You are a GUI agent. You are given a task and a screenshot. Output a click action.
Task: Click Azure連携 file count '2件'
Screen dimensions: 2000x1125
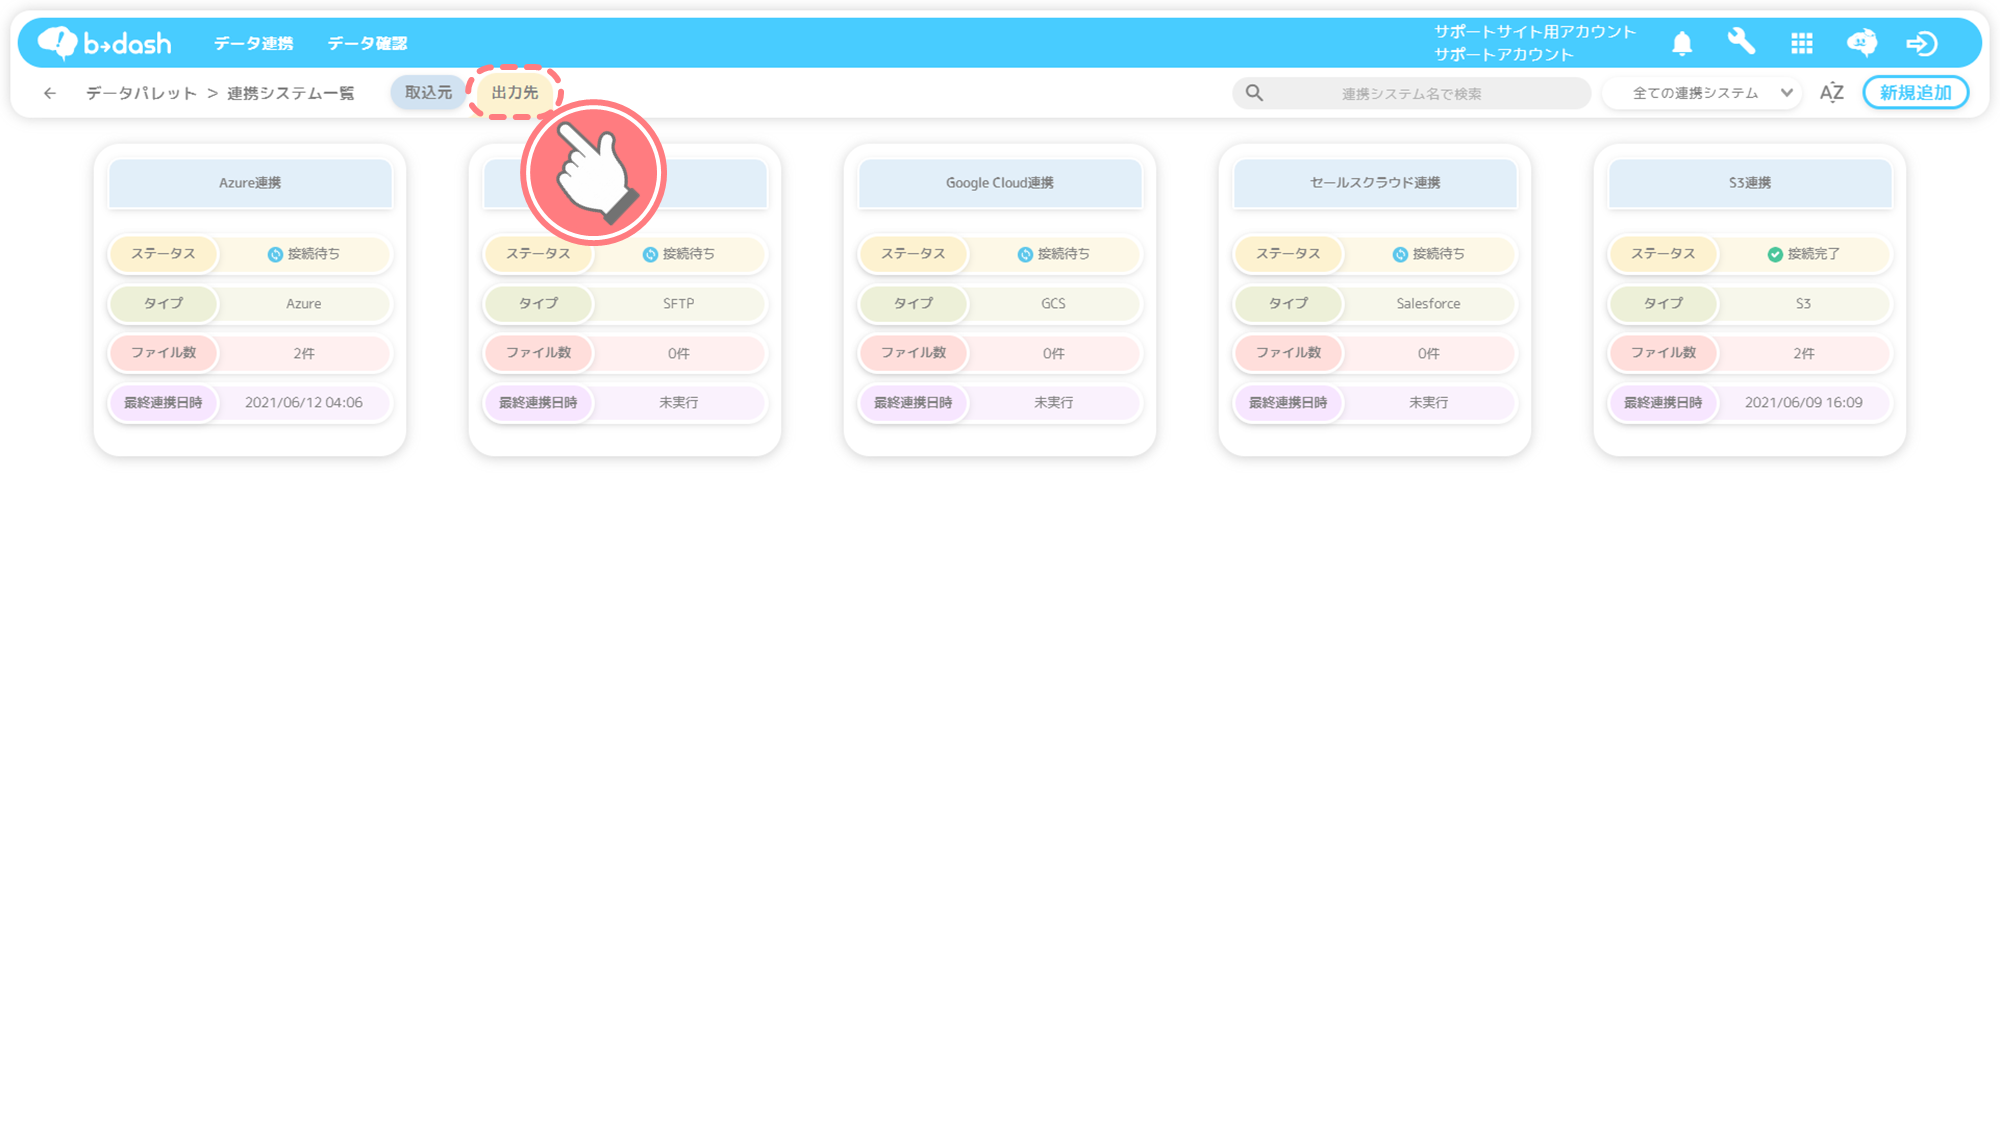[304, 354]
